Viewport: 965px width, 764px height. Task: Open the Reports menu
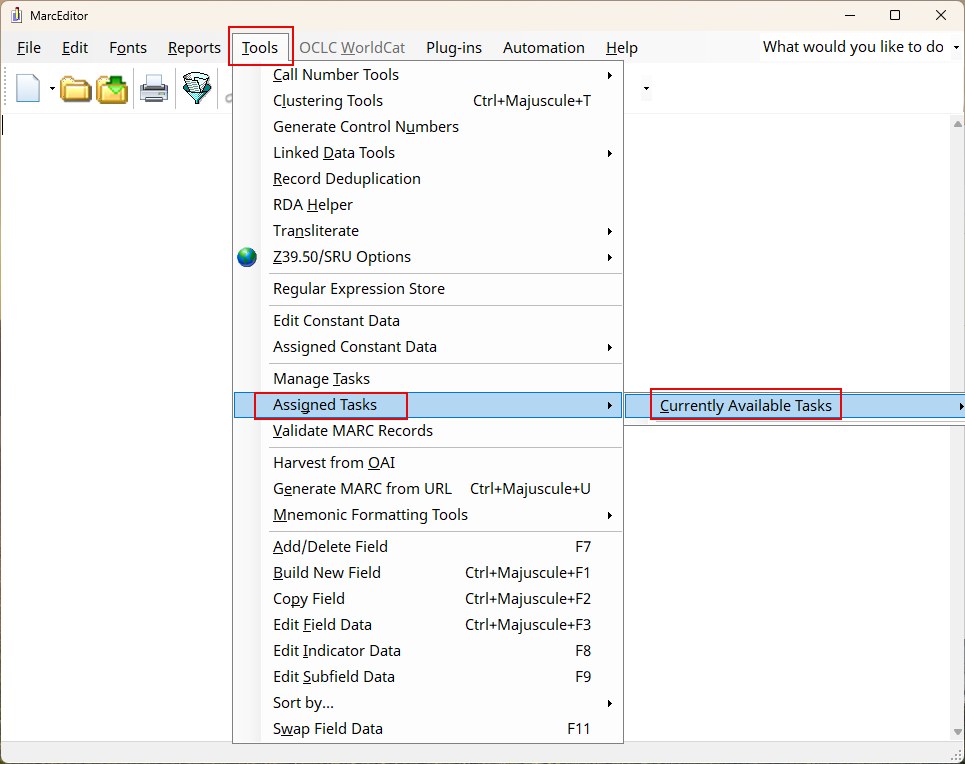[194, 48]
